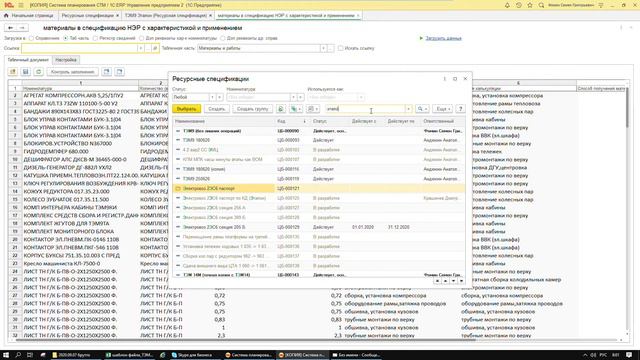
Task: Click into the dialog search input field
Action: 365,109
